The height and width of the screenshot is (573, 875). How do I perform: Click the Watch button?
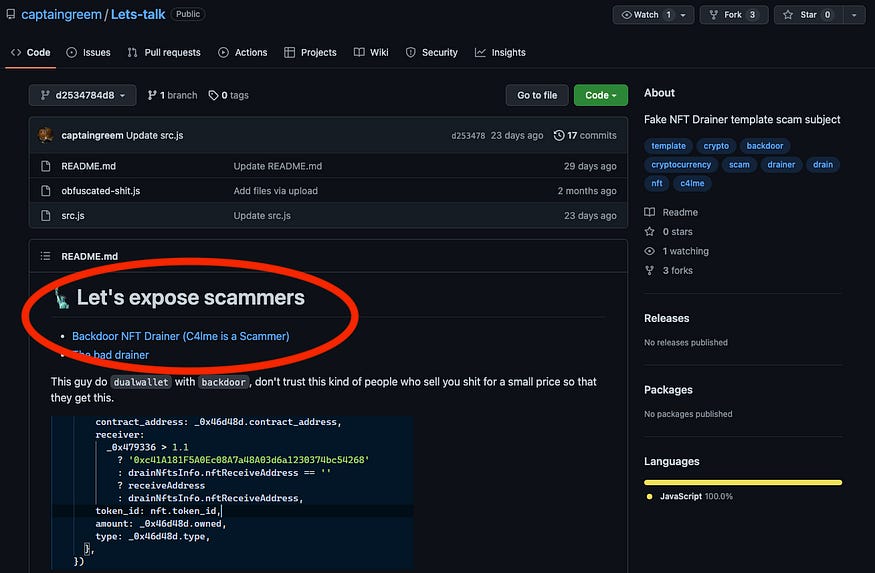pos(647,15)
